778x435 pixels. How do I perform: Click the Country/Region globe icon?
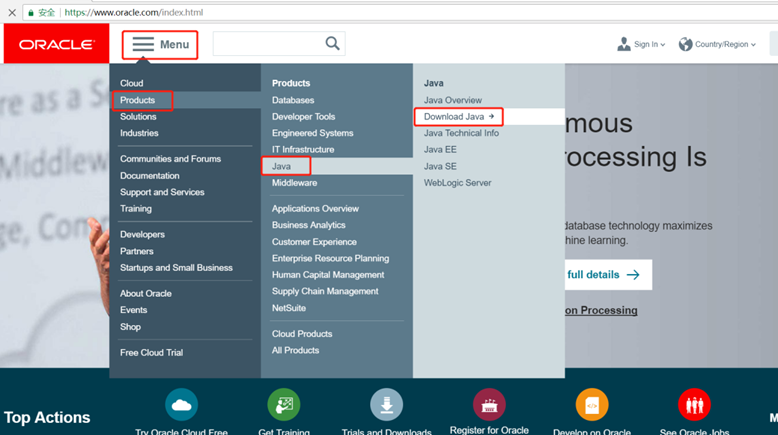(685, 44)
